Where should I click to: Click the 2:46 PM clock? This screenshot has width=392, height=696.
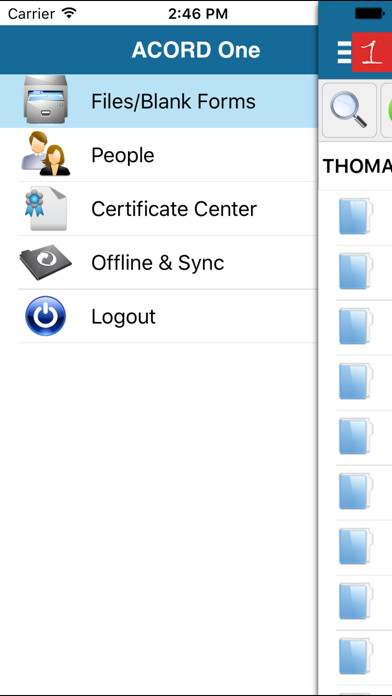coord(198,14)
